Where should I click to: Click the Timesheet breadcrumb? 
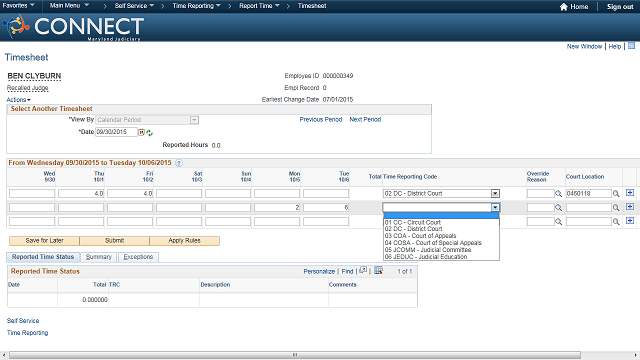coord(312,6)
